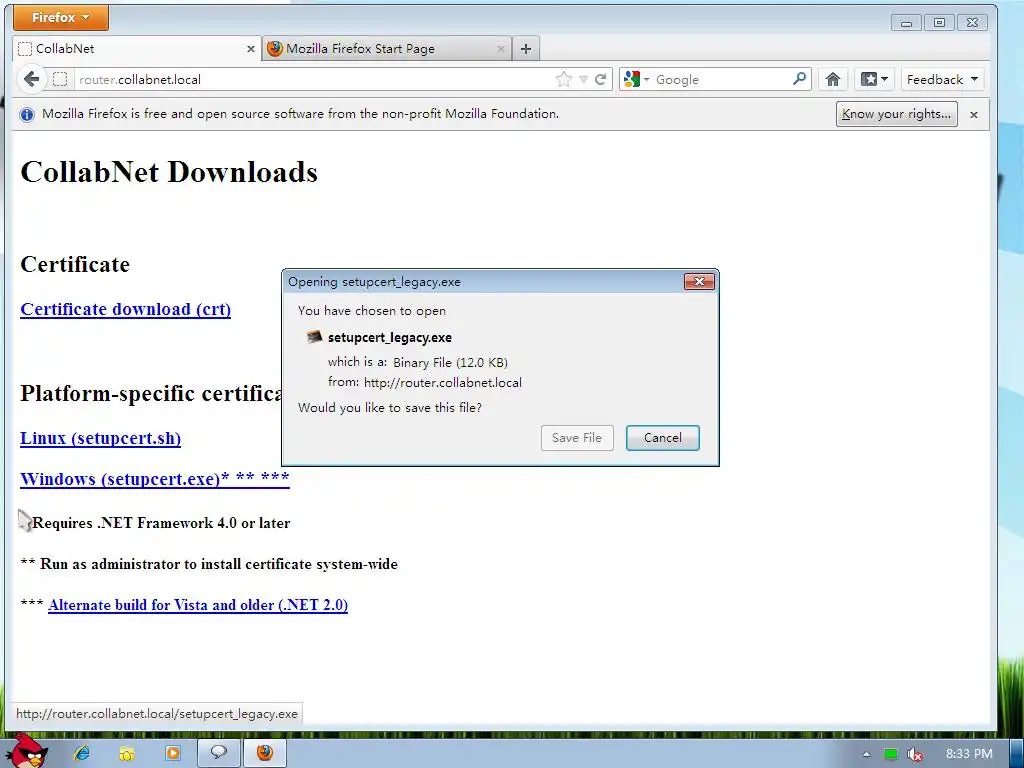The width and height of the screenshot is (1024, 768).
Task: Go to the home page
Action: 833,80
